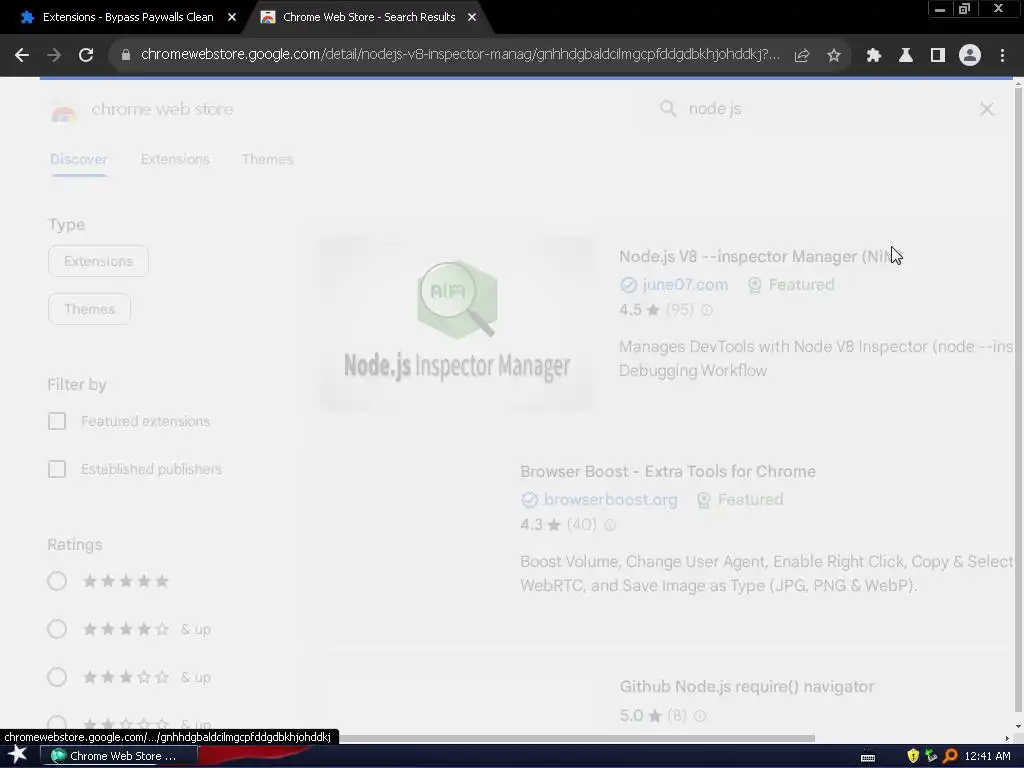Bookmark this tab with the star

pos(834,56)
